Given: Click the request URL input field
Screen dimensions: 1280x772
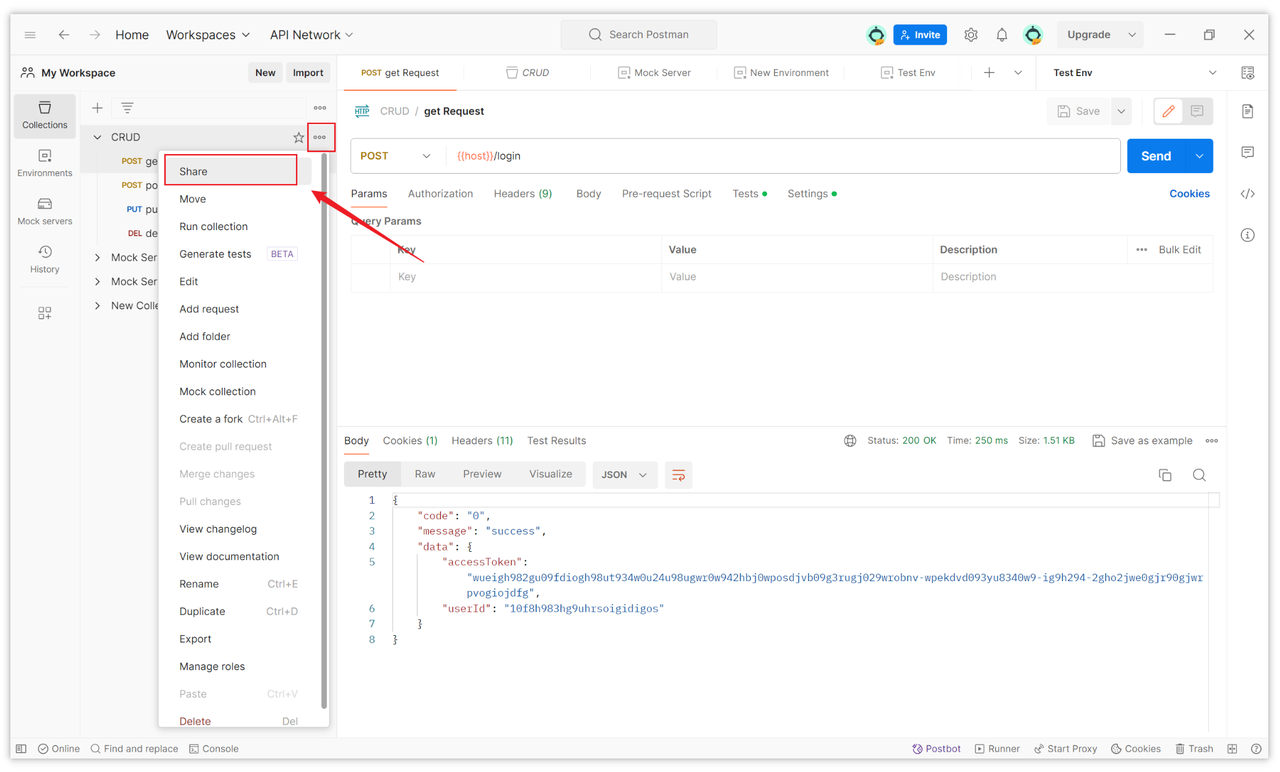Looking at the screenshot, I should click(784, 156).
